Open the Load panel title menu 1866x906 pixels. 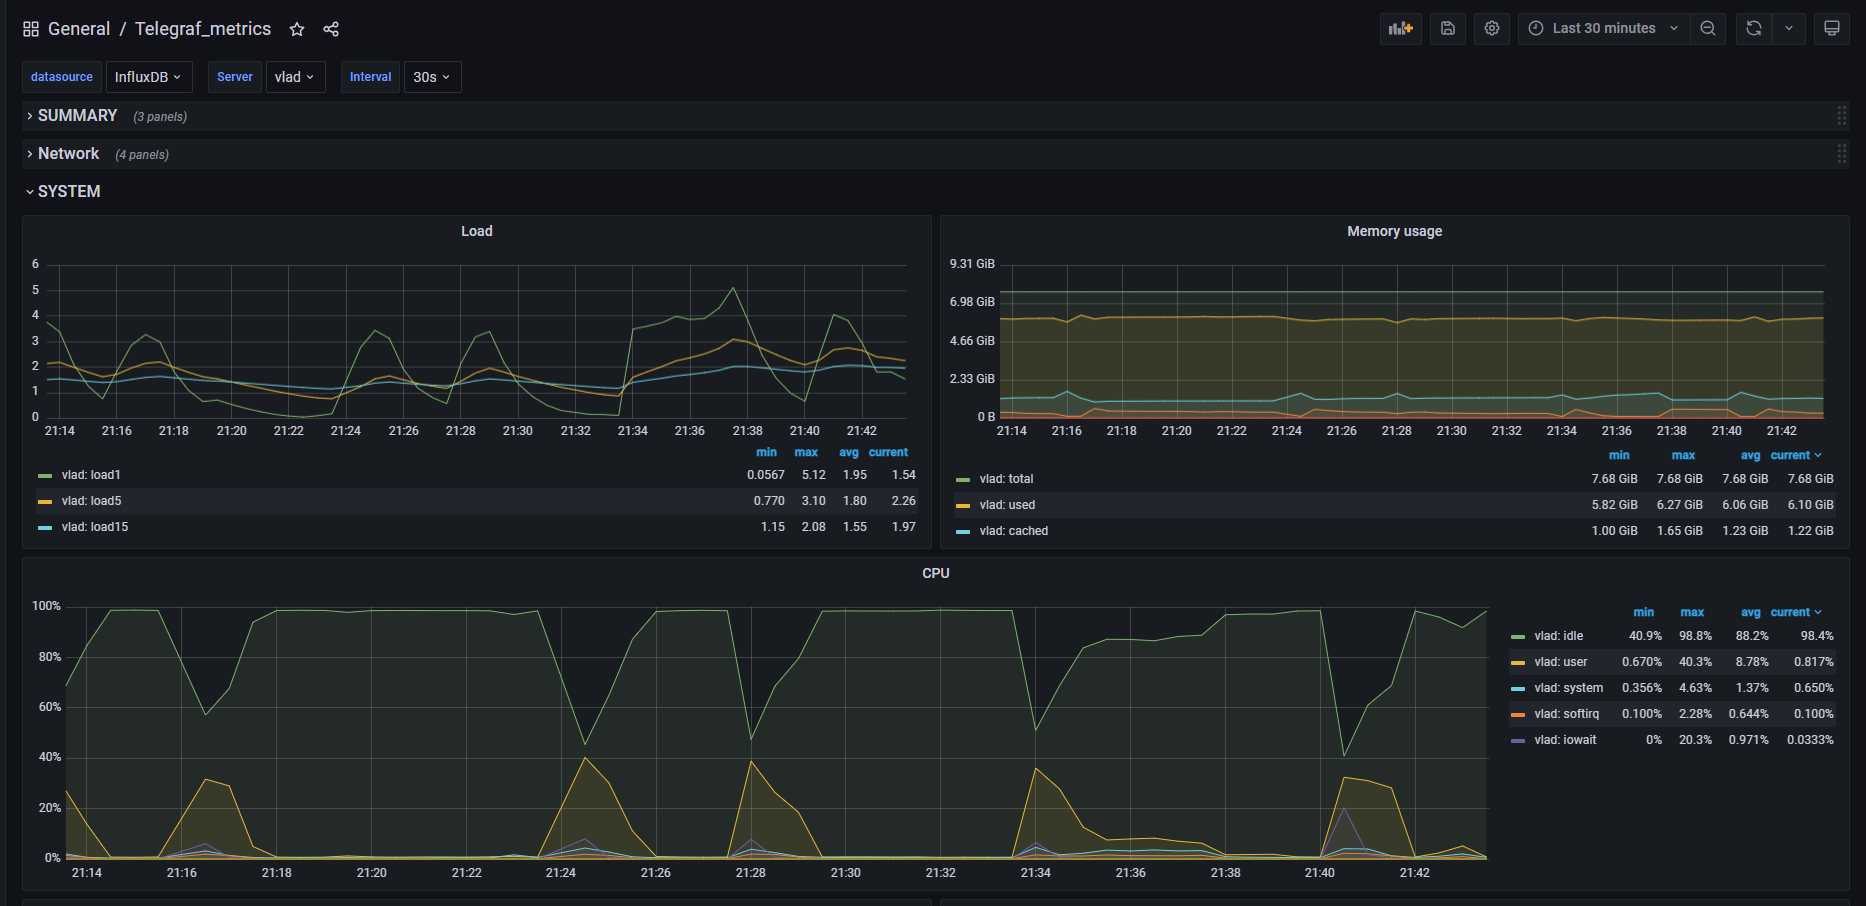pyautogui.click(x=476, y=231)
